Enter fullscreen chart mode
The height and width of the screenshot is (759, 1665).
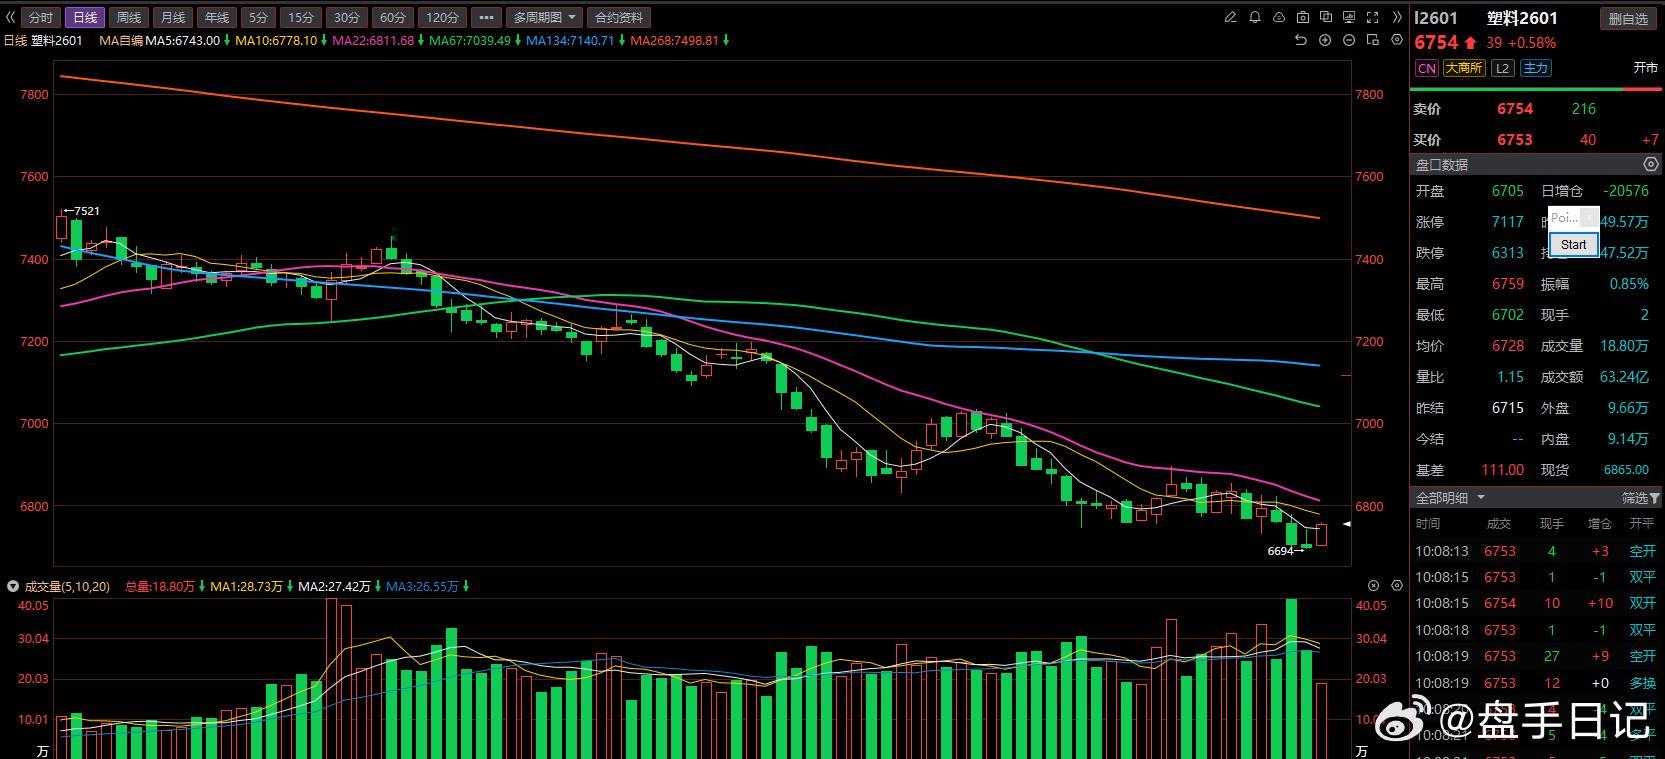(x=1372, y=17)
